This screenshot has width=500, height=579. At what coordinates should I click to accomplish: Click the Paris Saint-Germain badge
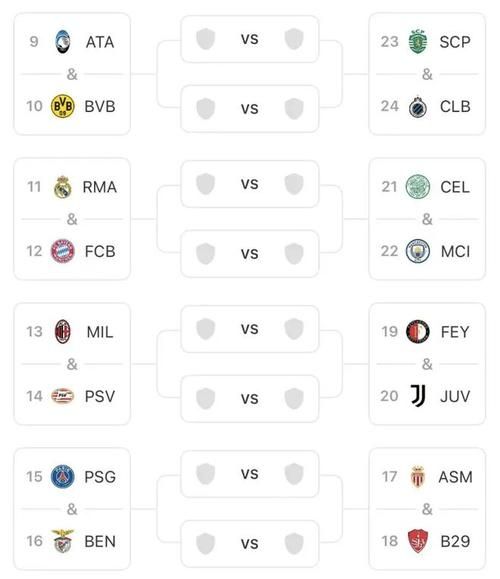click(x=63, y=476)
